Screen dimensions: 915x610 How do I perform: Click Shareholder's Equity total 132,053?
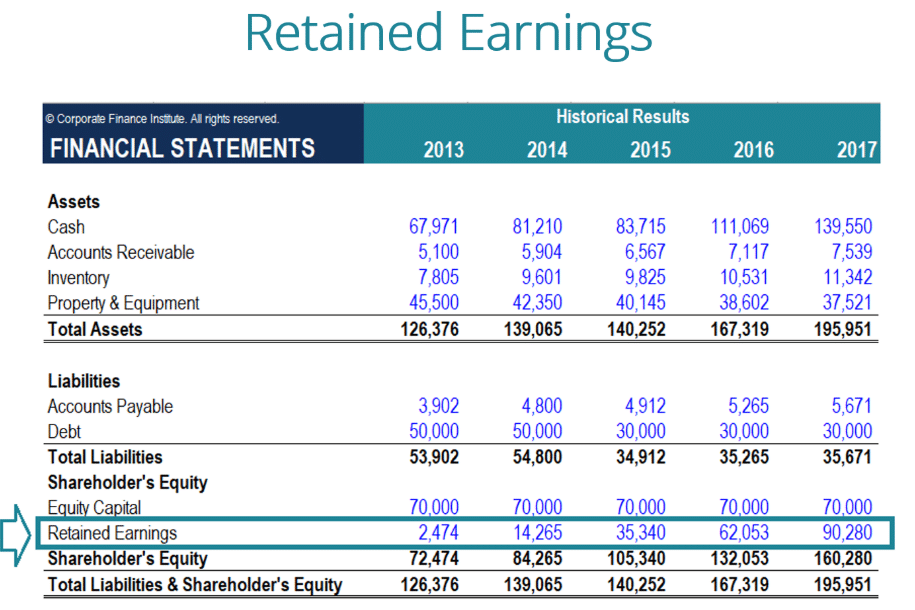[x=740, y=559]
